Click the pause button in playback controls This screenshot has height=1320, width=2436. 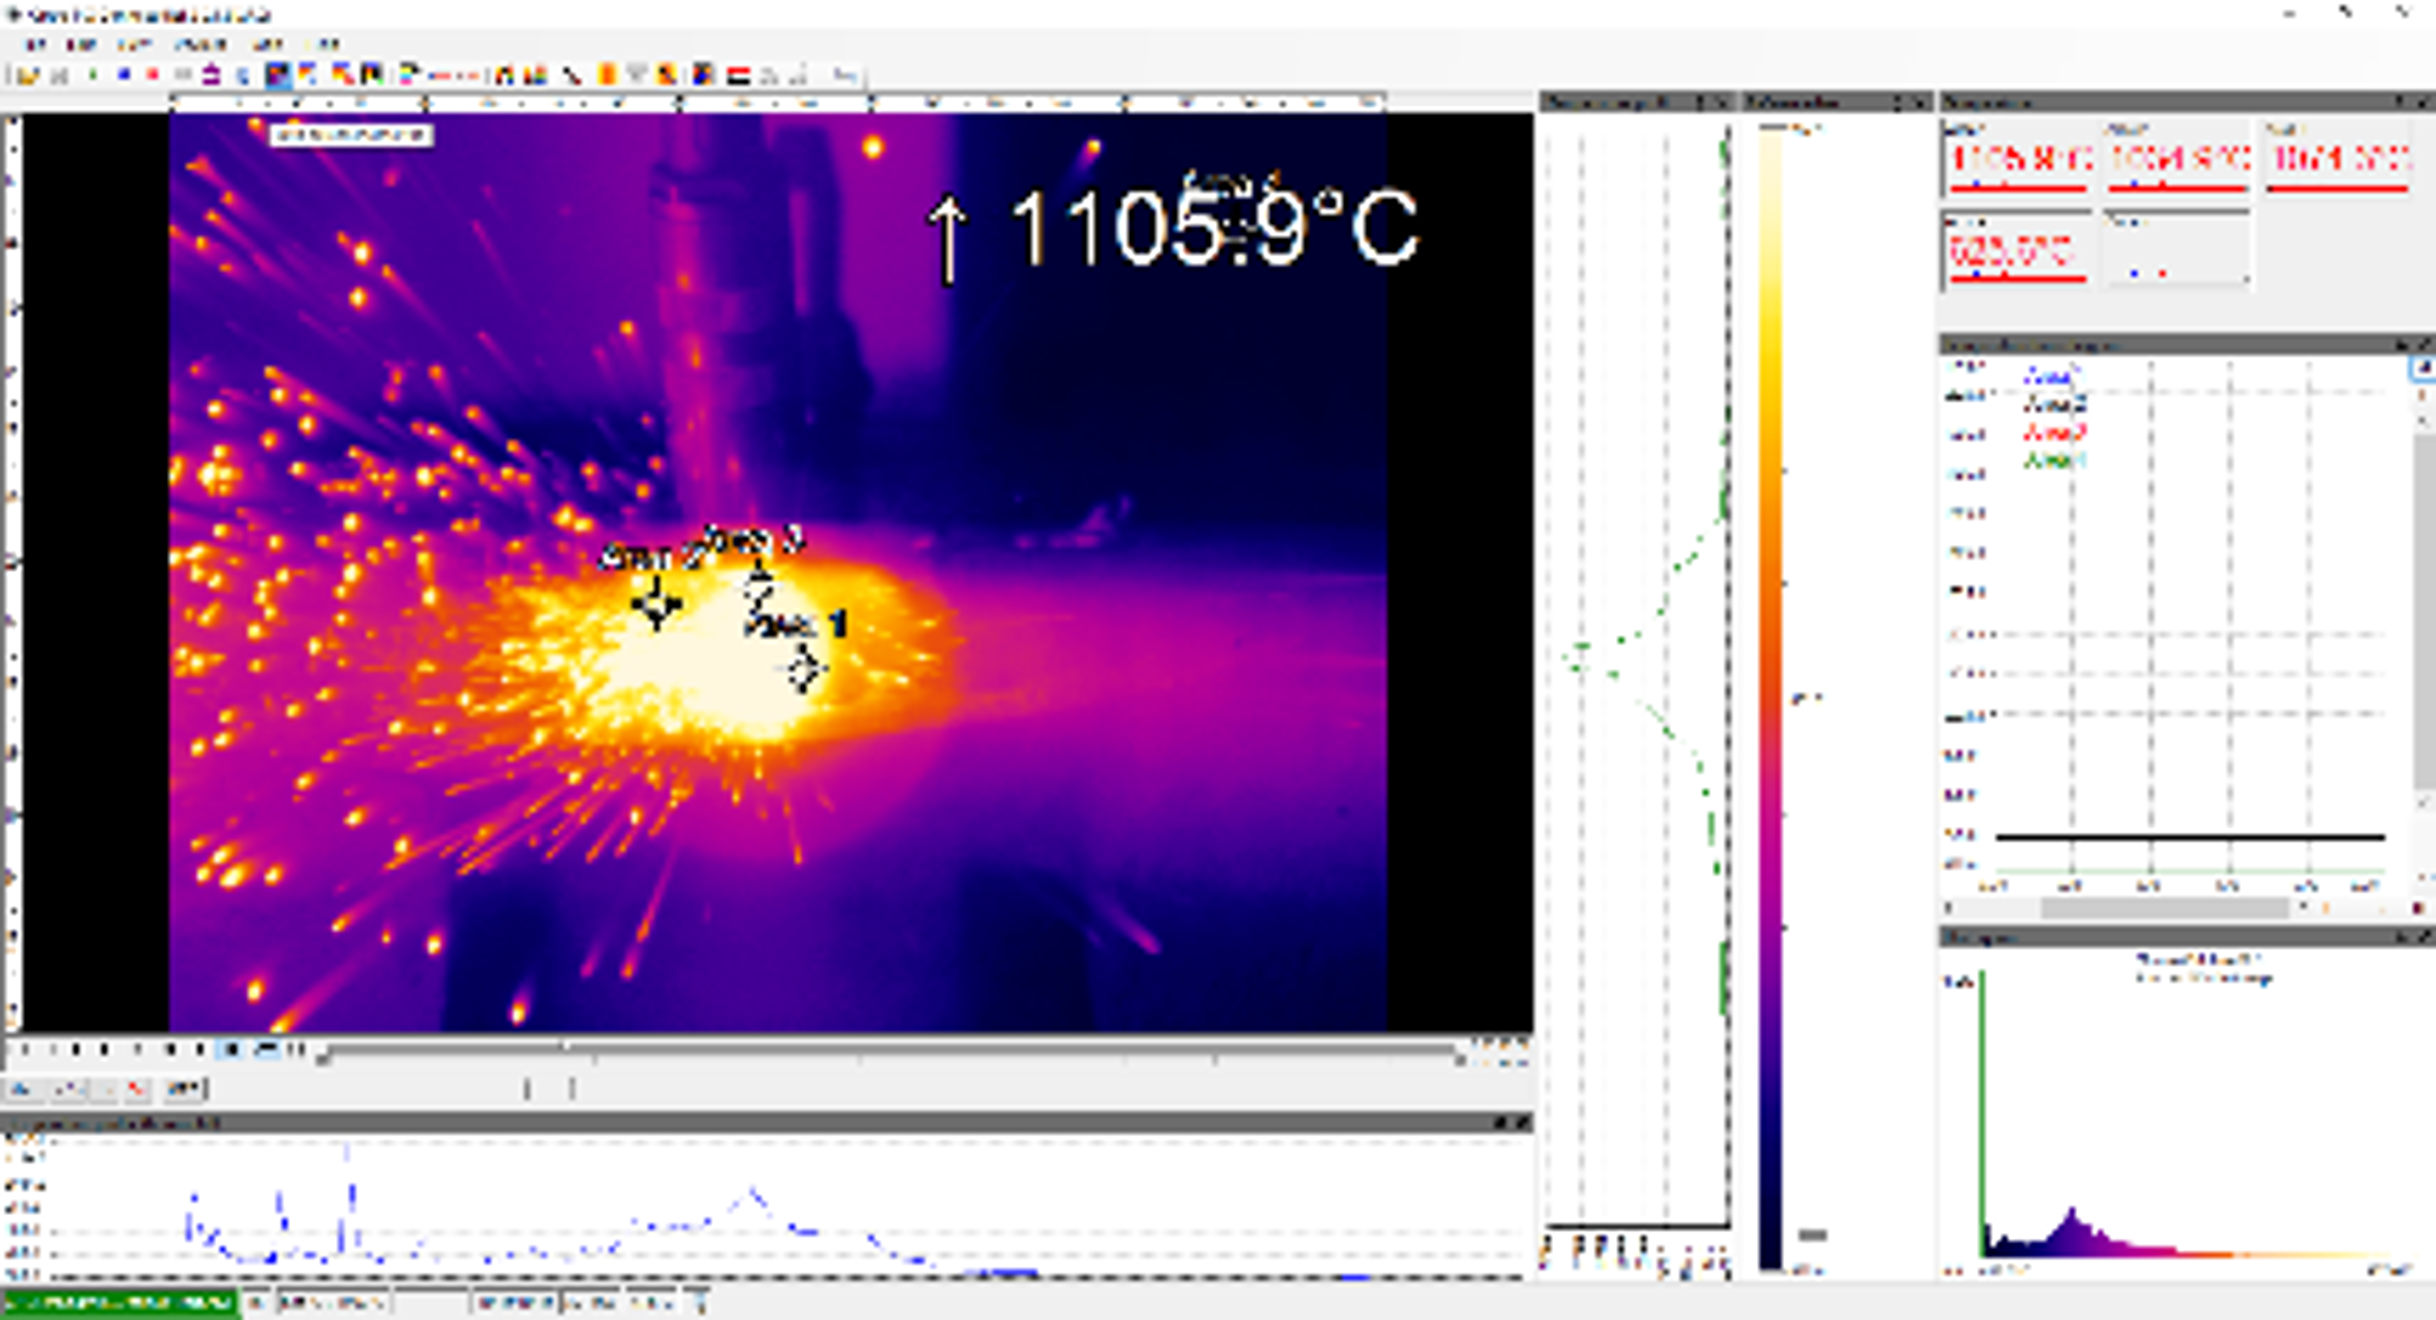(x=296, y=1049)
